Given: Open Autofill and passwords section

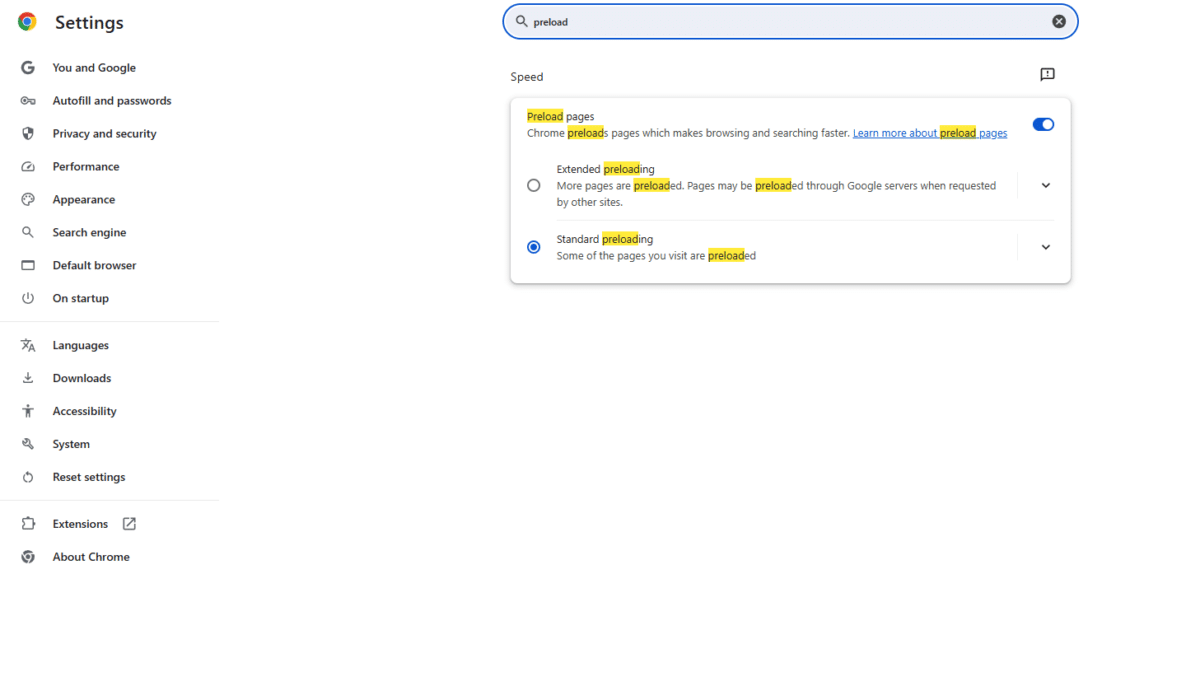Looking at the screenshot, I should click(x=110, y=101).
